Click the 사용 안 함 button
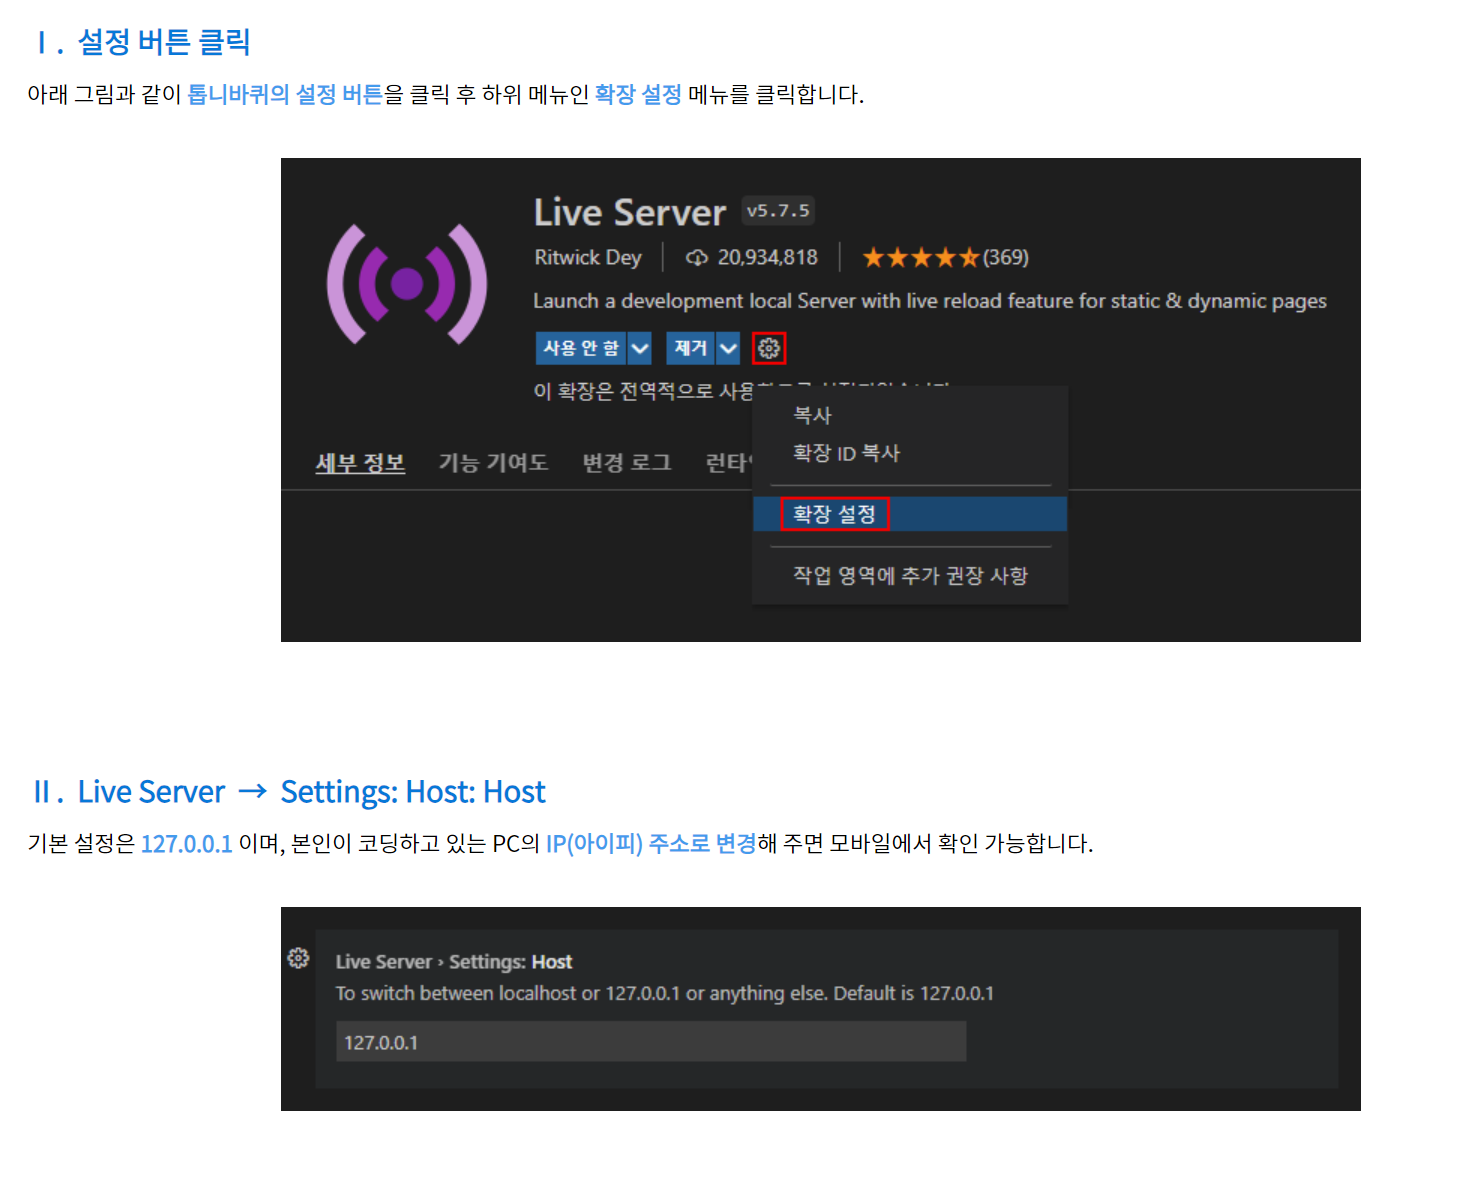The width and height of the screenshot is (1476, 1177). tap(581, 348)
